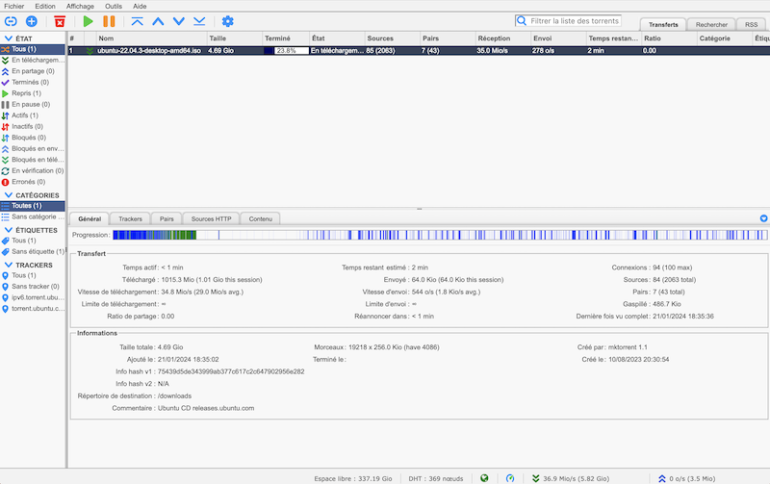This screenshot has height=484, width=770.
Task: Move torrent down in queue
Action: point(179,21)
